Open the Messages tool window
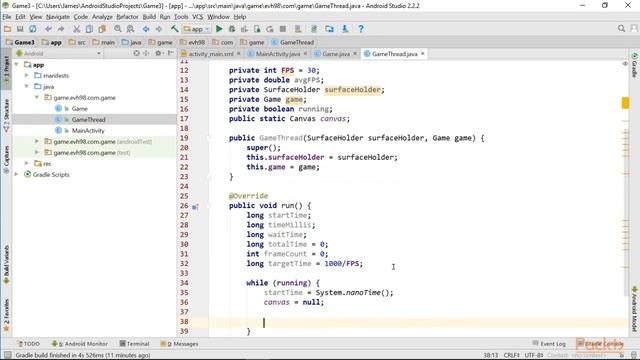This screenshot has height=360, width=640. tap(180, 344)
